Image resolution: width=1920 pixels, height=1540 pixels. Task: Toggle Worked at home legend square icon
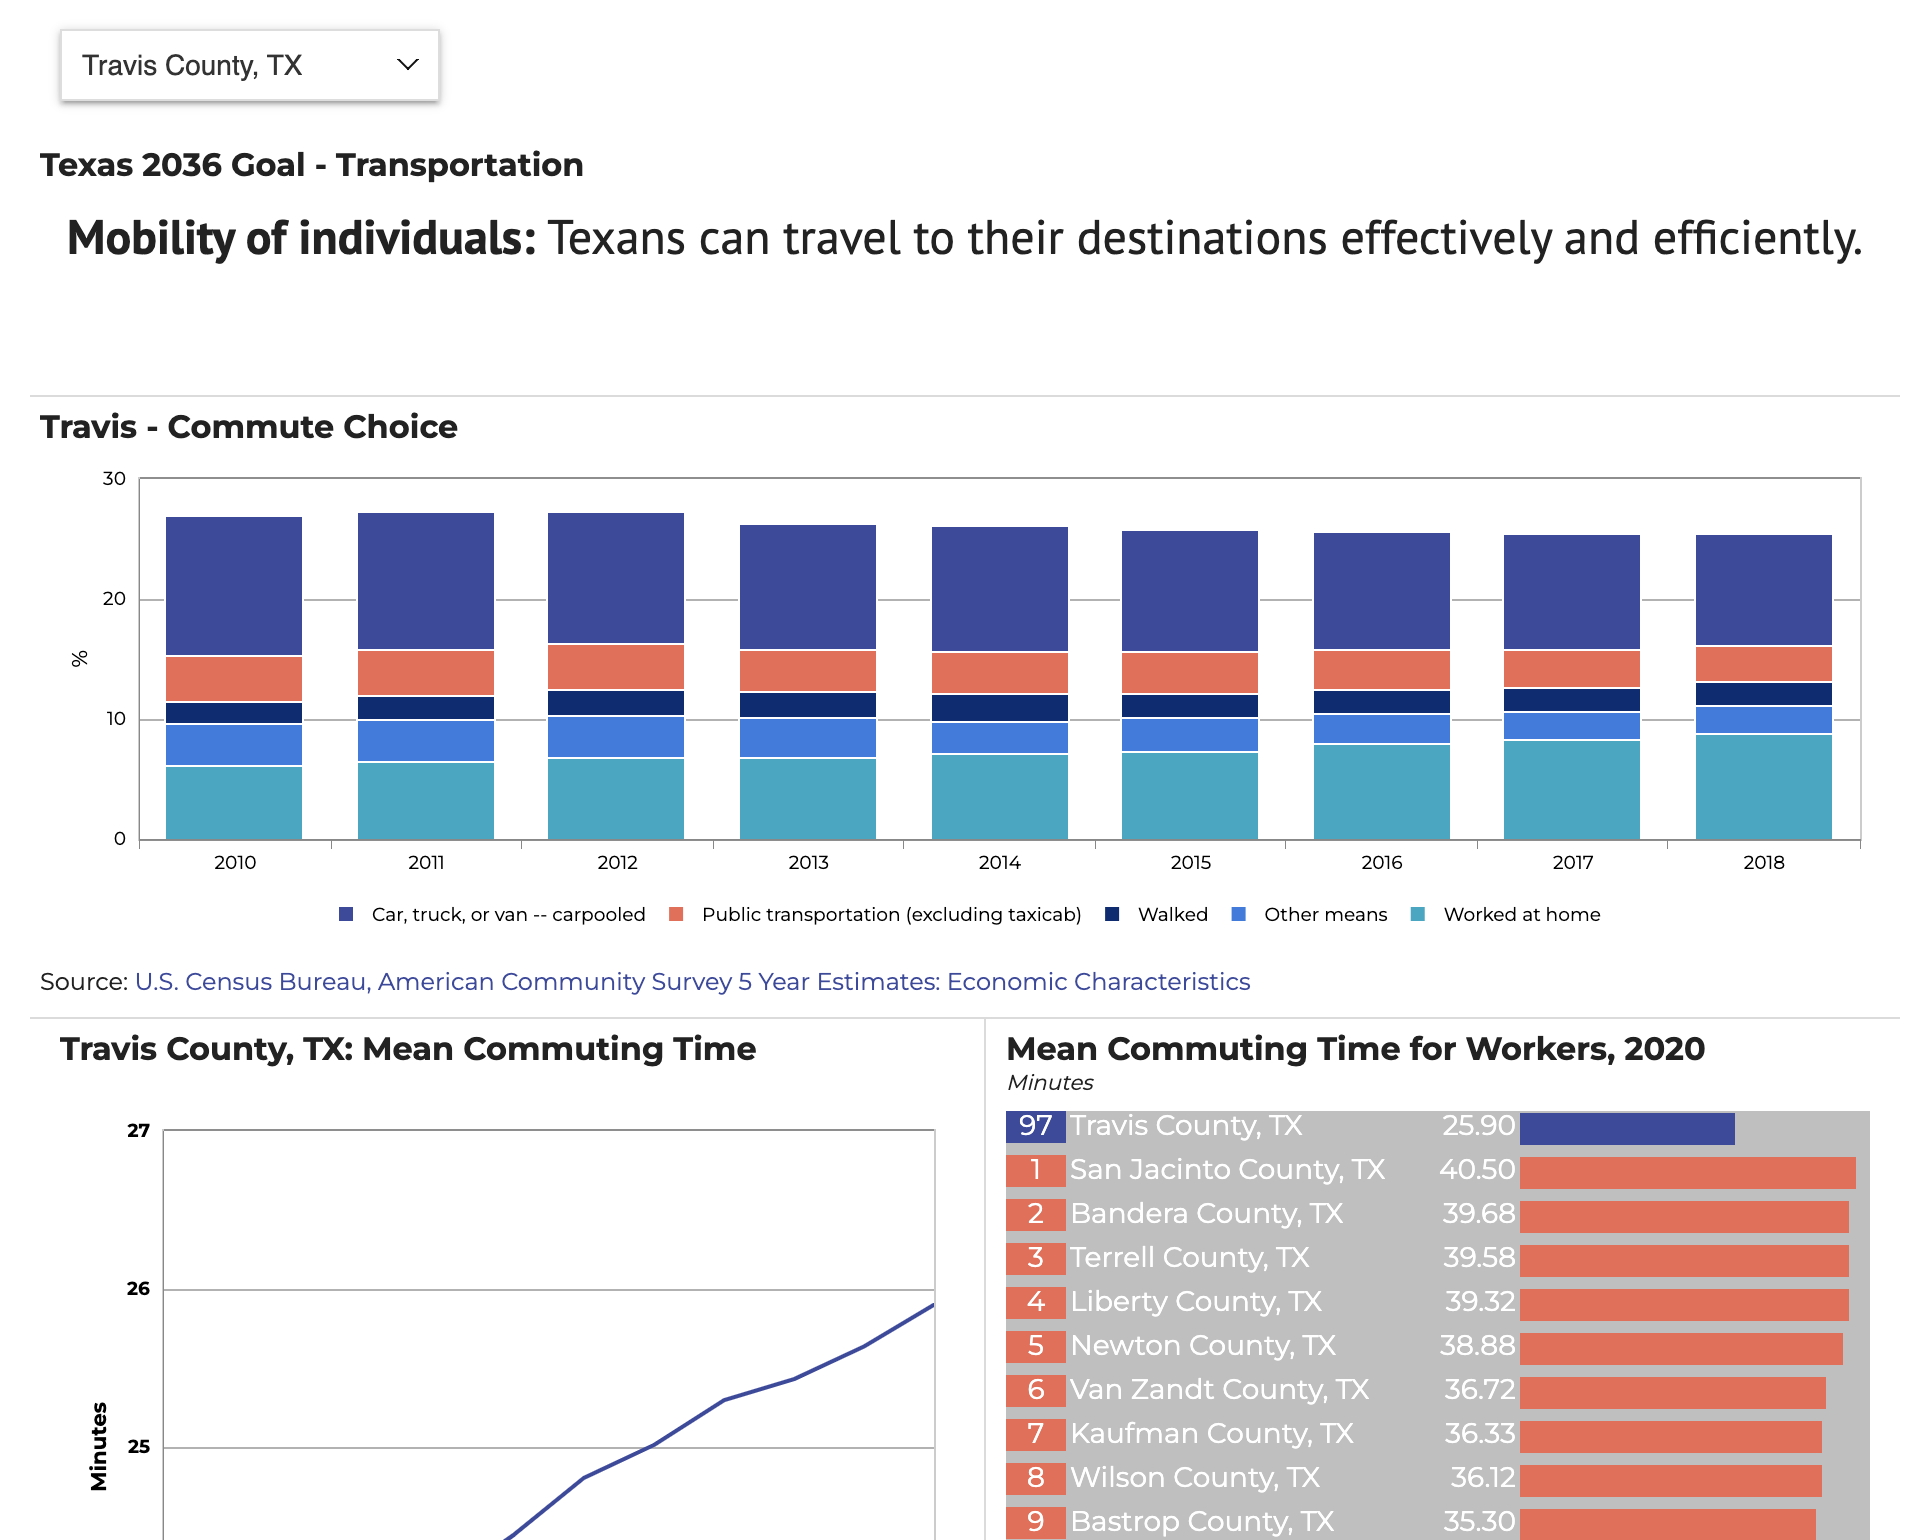pos(1417,914)
